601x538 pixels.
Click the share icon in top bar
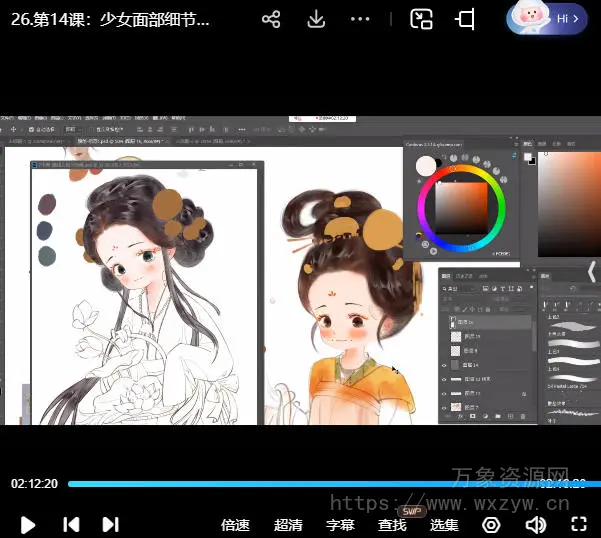[x=270, y=19]
